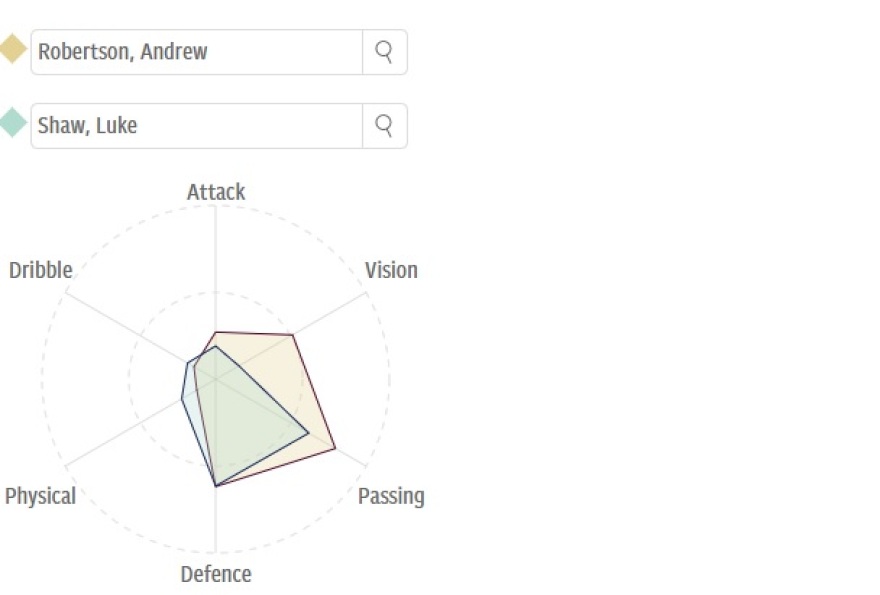Focus the Shaw, Luke player name field
Image resolution: width=880 pixels, height=595 pixels.
tap(197, 125)
